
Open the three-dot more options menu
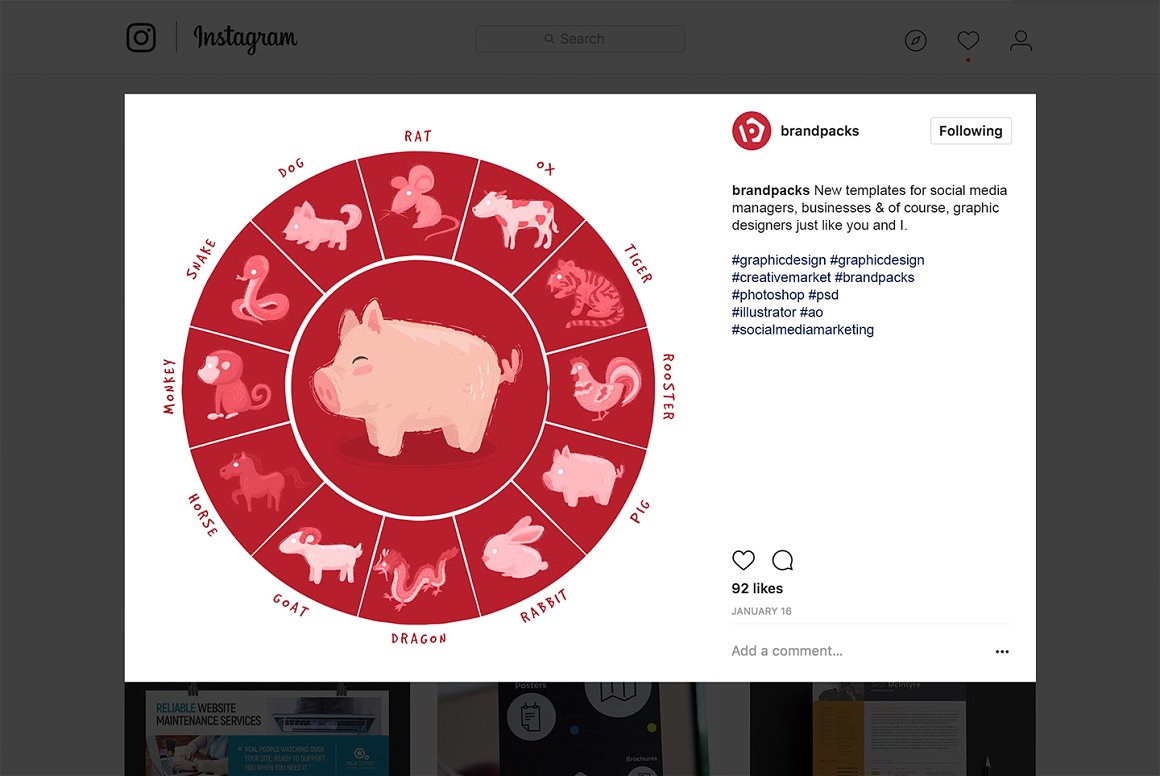coord(1002,652)
